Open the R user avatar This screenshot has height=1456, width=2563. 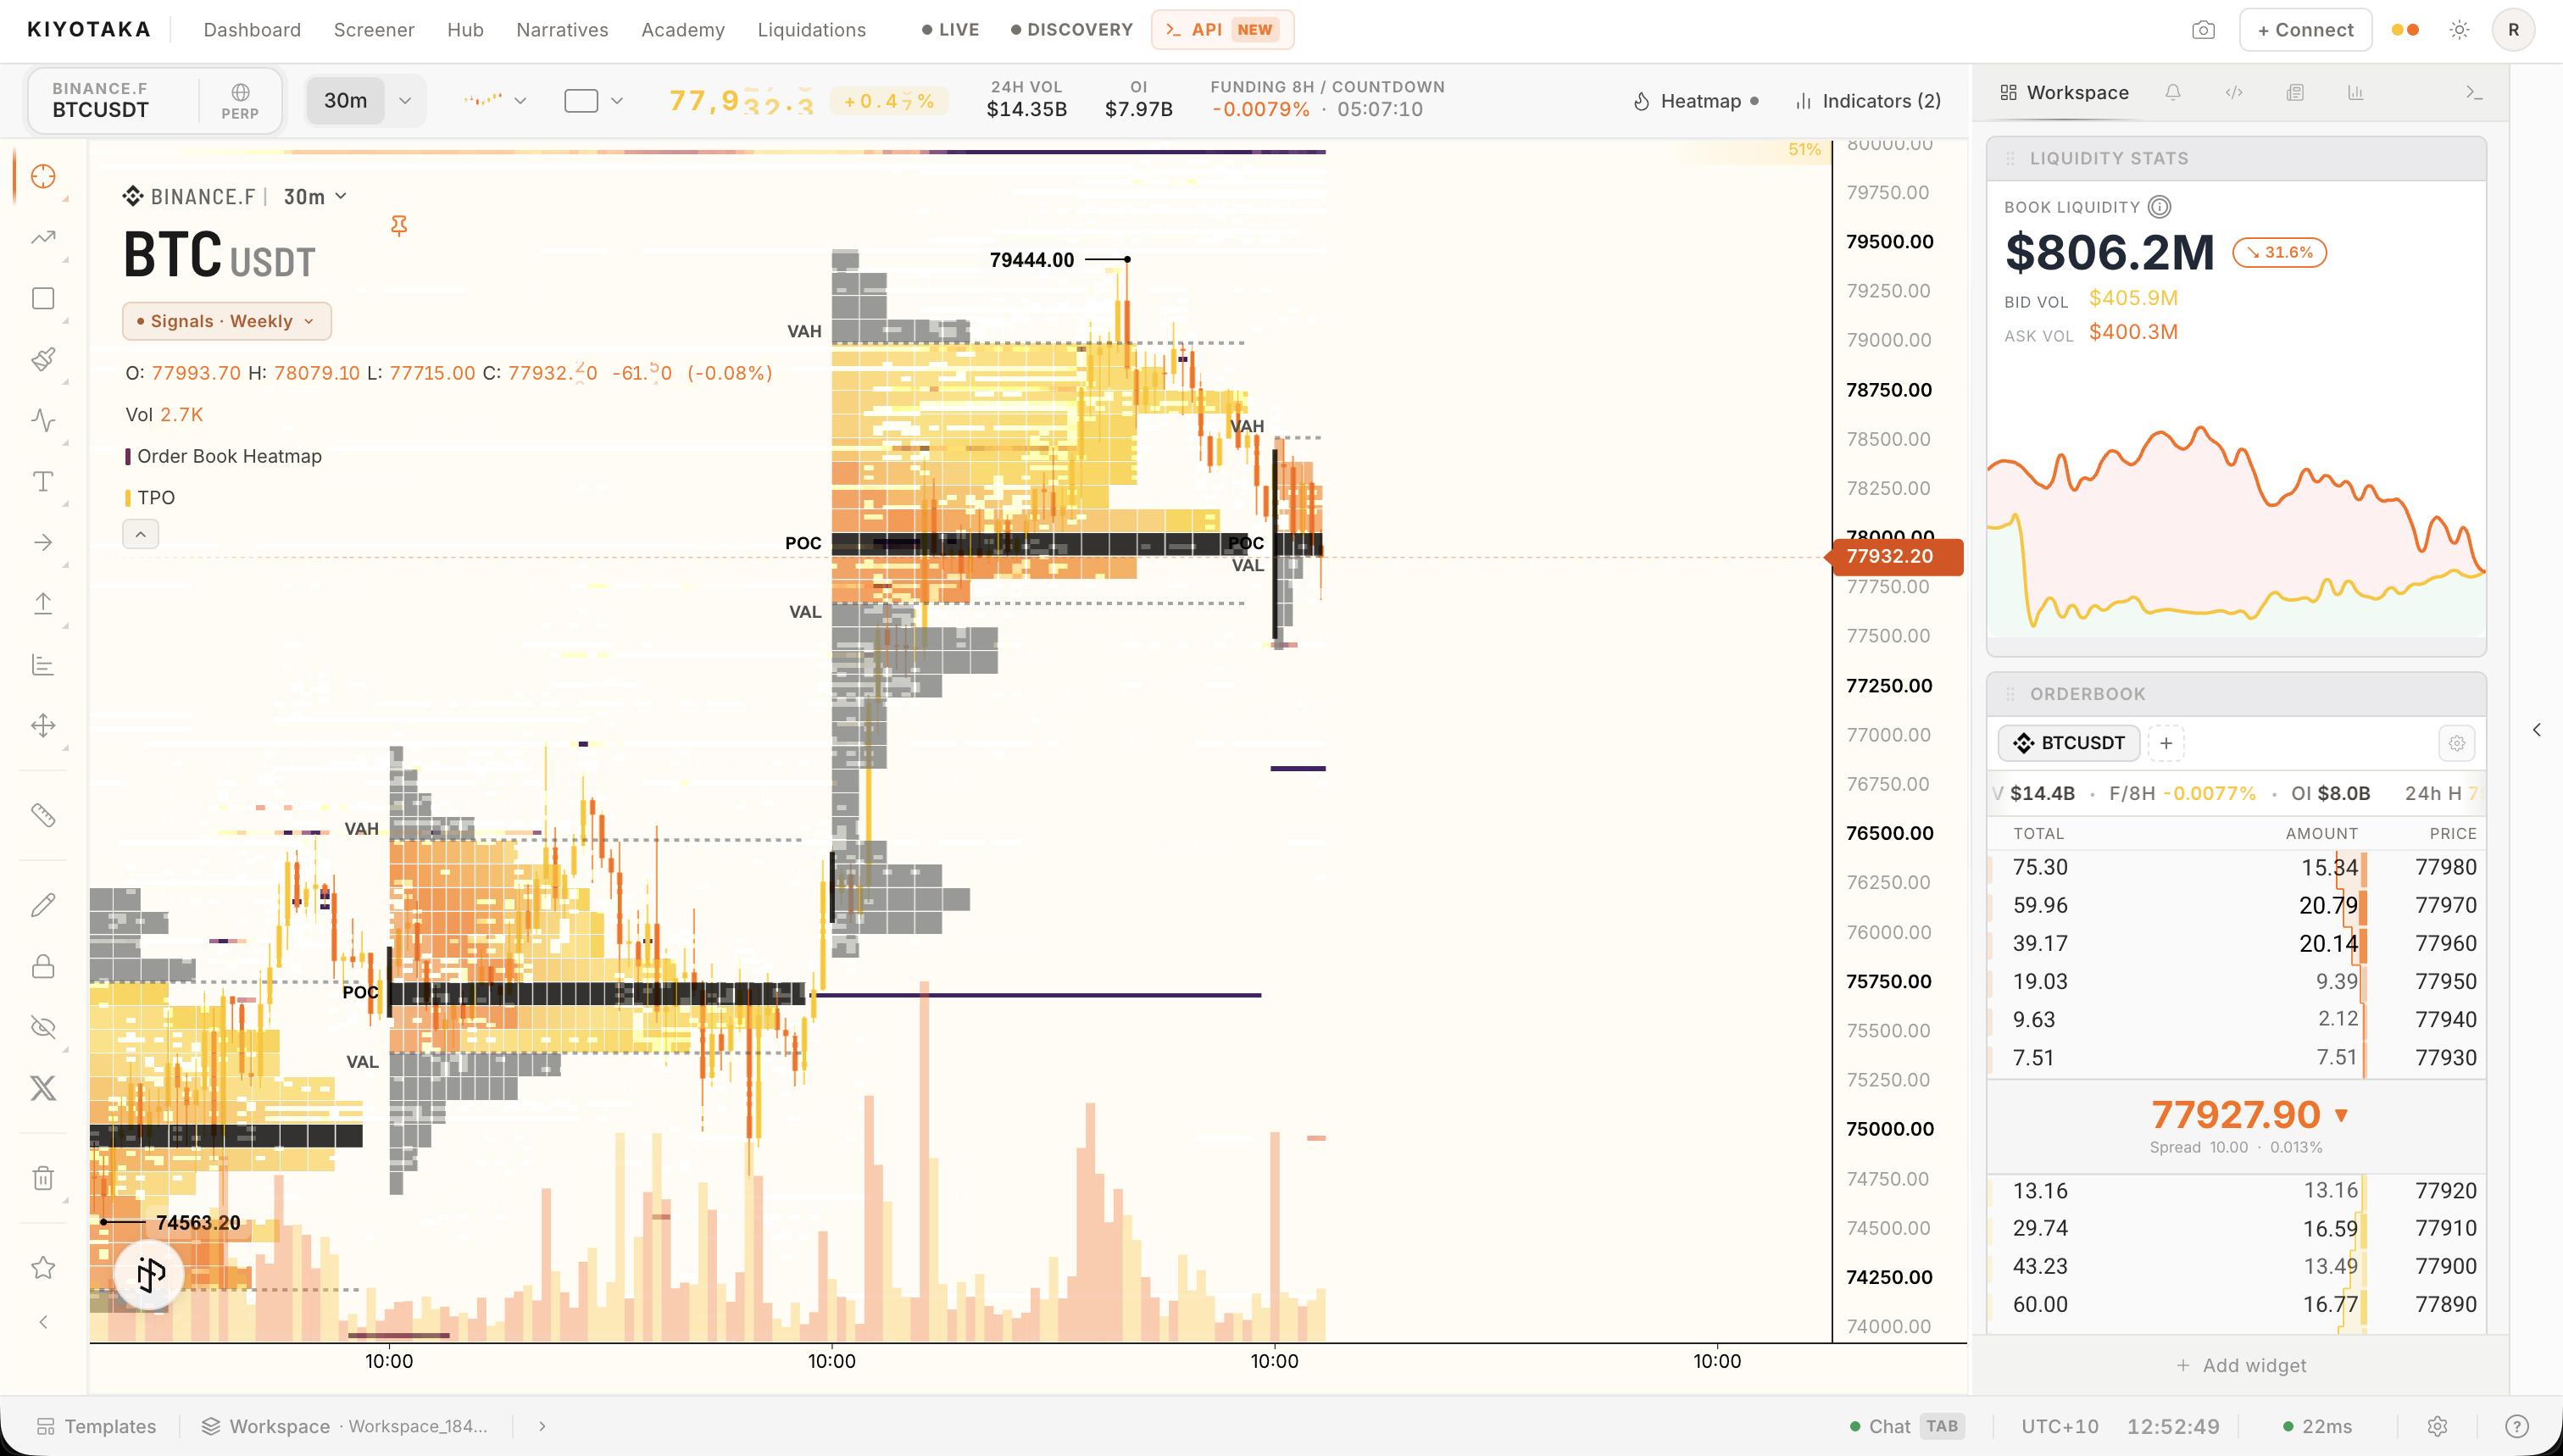[x=2514, y=30]
